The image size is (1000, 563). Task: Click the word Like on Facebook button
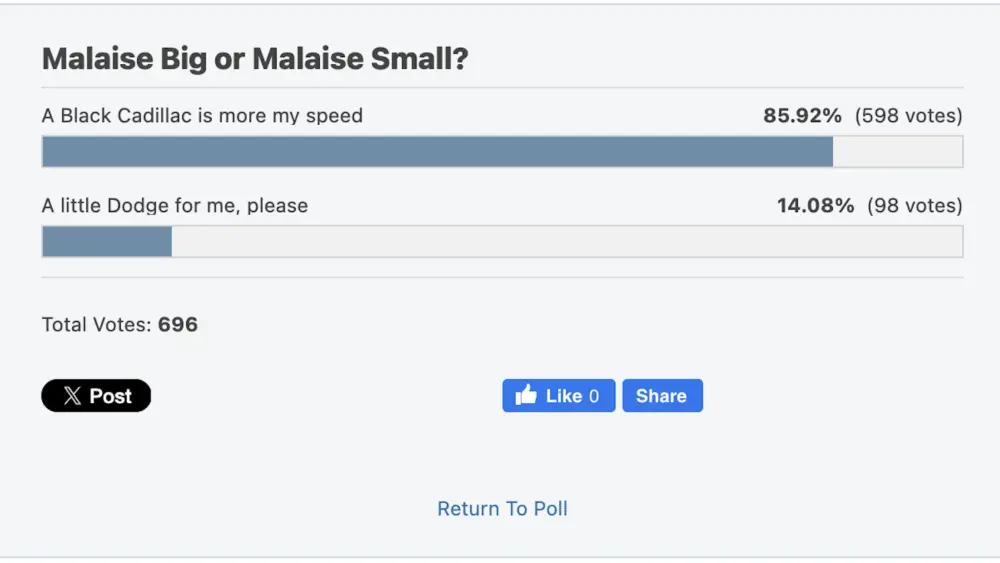[564, 396]
